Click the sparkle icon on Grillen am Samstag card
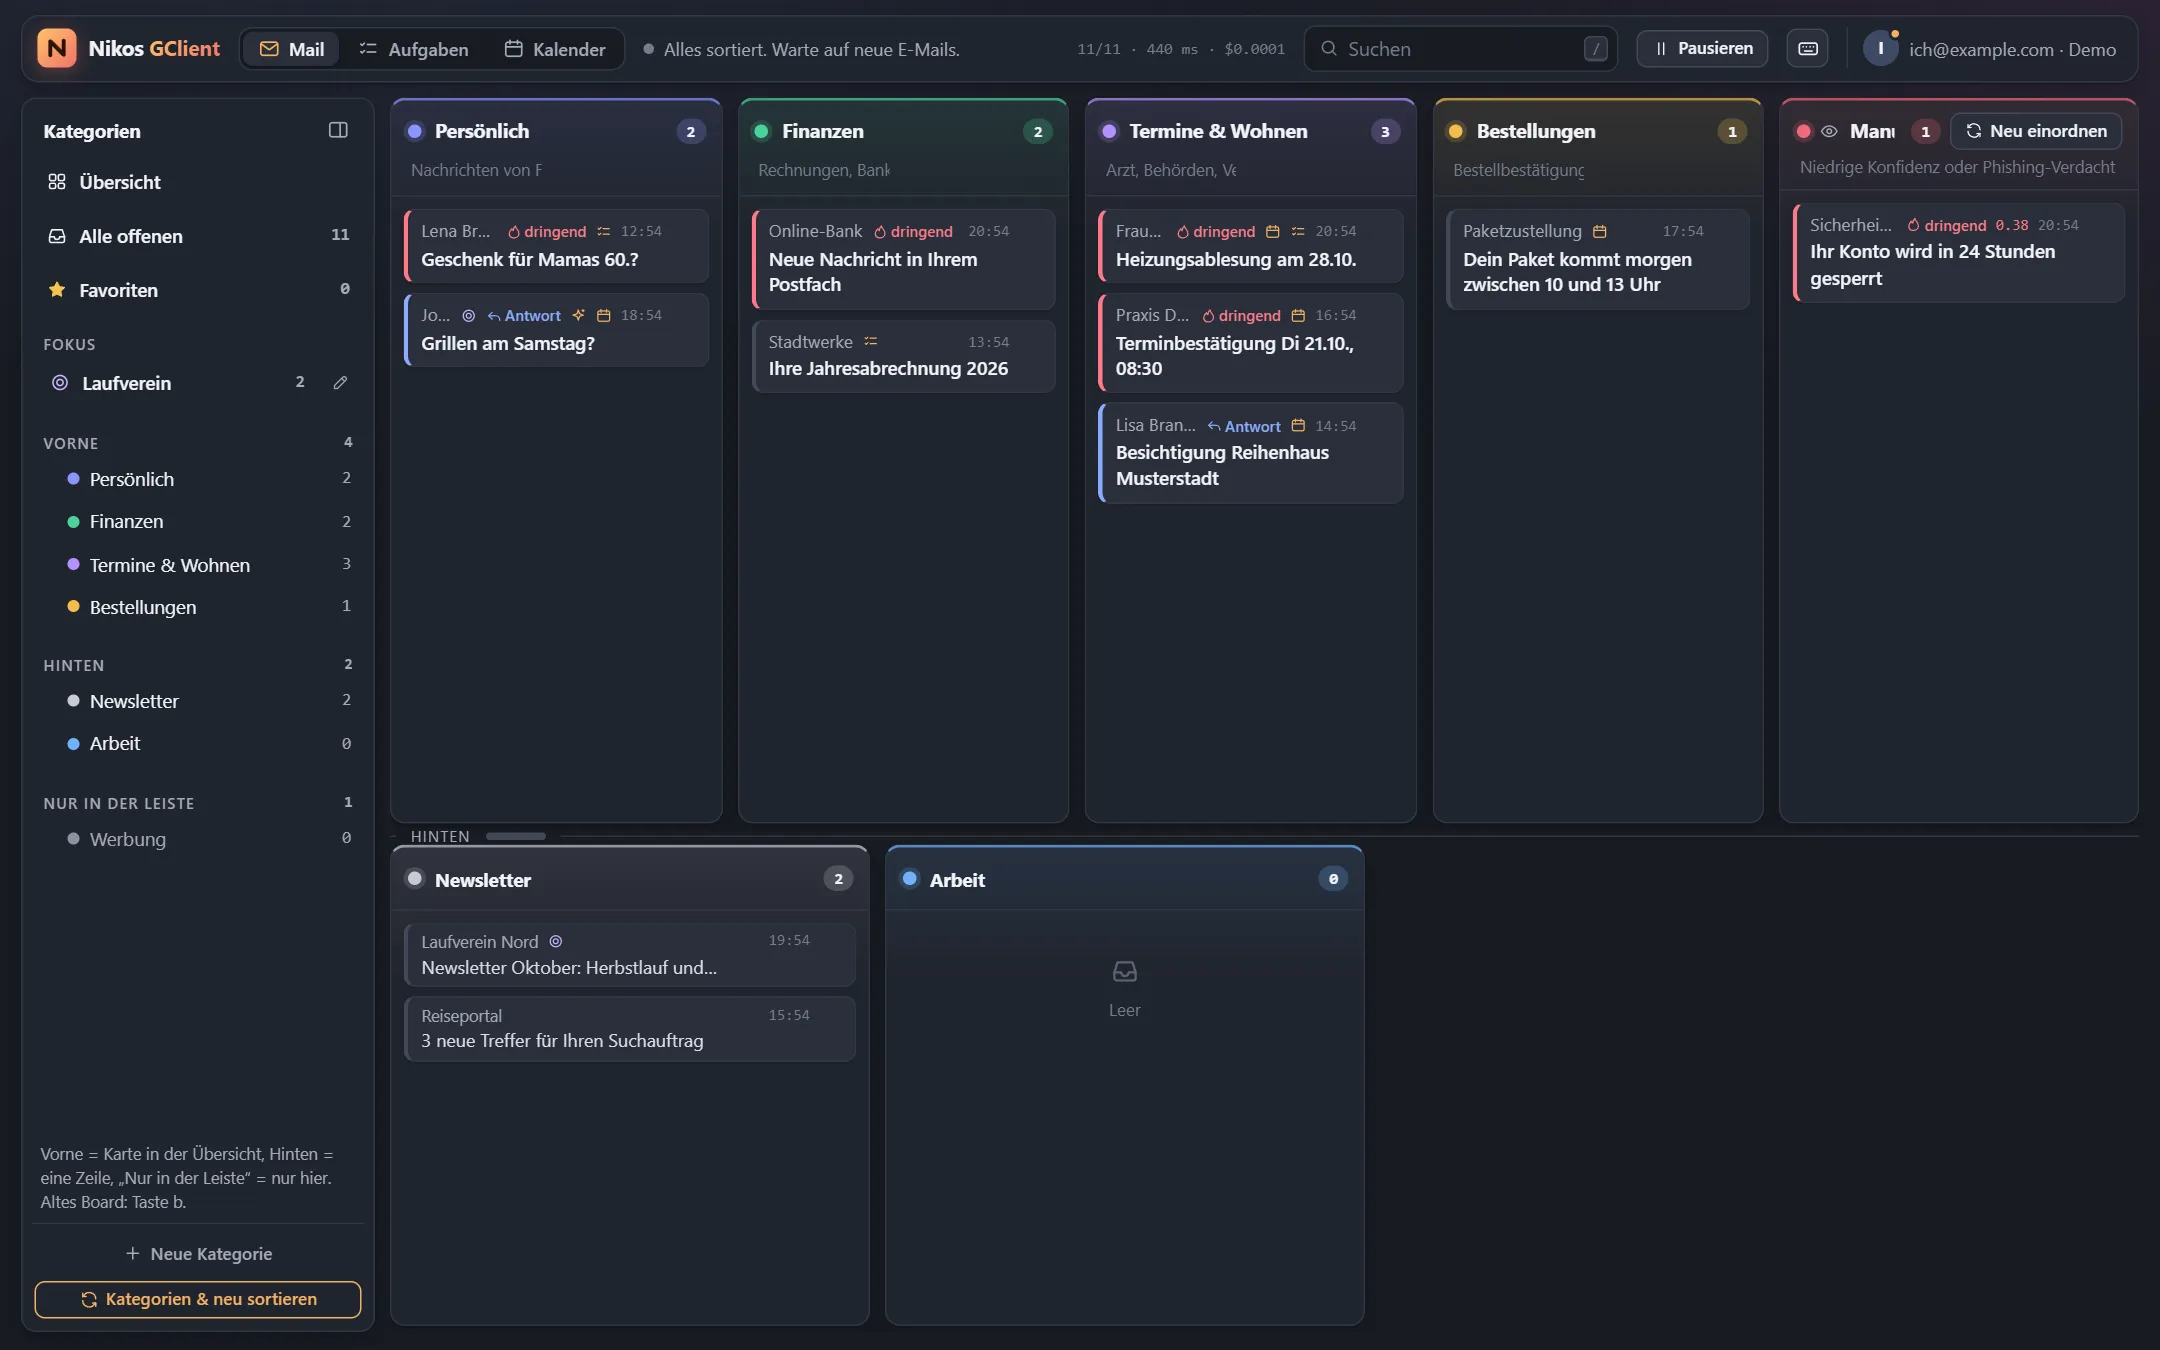Viewport: 2160px width, 1350px height. pos(578,315)
